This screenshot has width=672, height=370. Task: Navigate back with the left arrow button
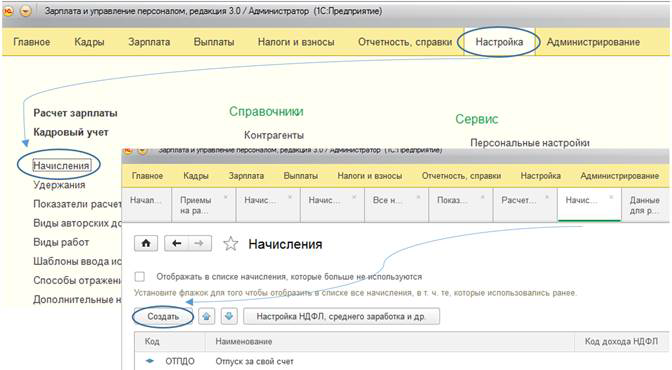[177, 244]
